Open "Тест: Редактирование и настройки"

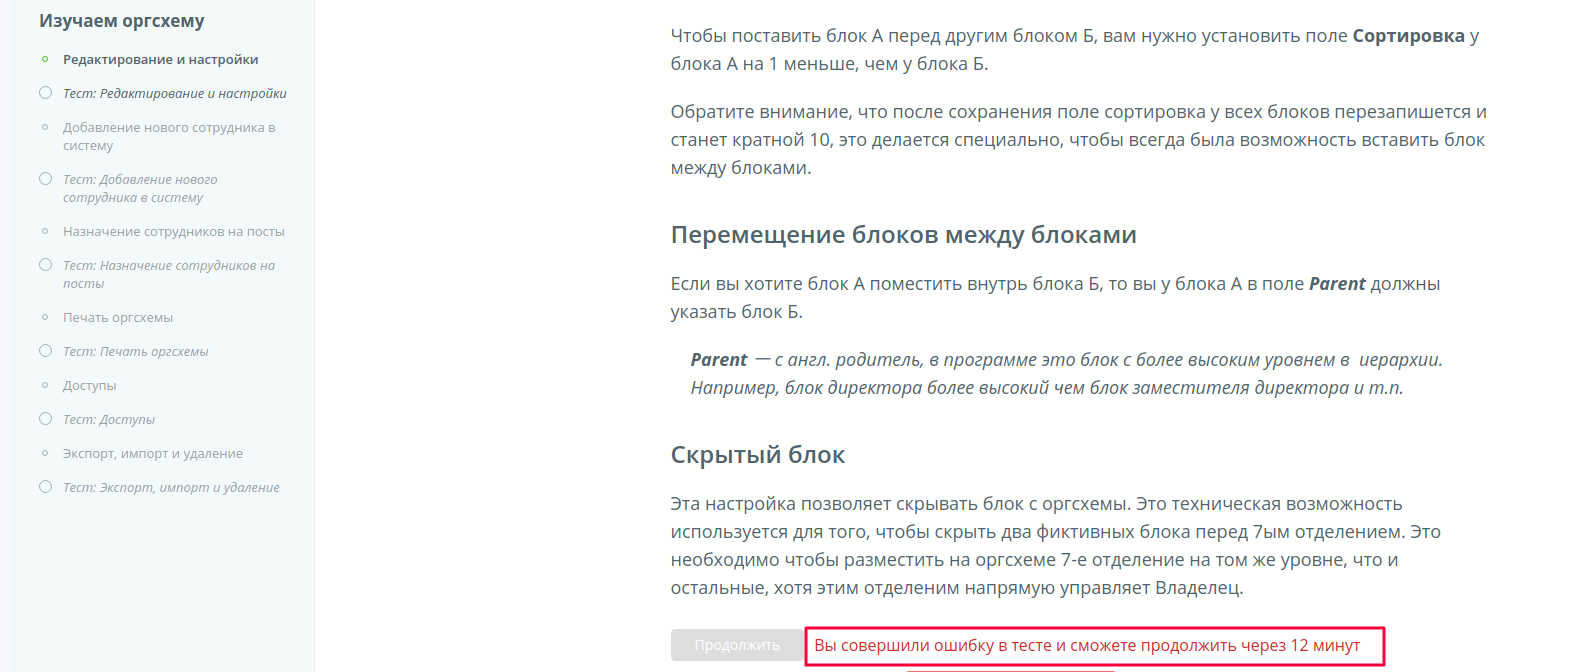[x=174, y=94]
